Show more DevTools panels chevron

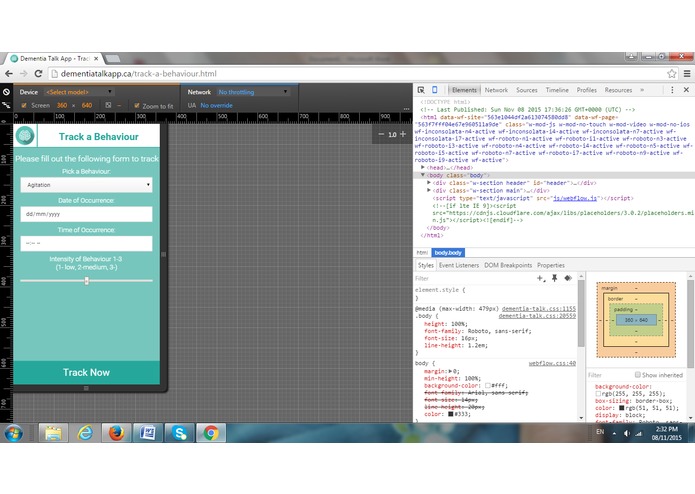click(642, 90)
